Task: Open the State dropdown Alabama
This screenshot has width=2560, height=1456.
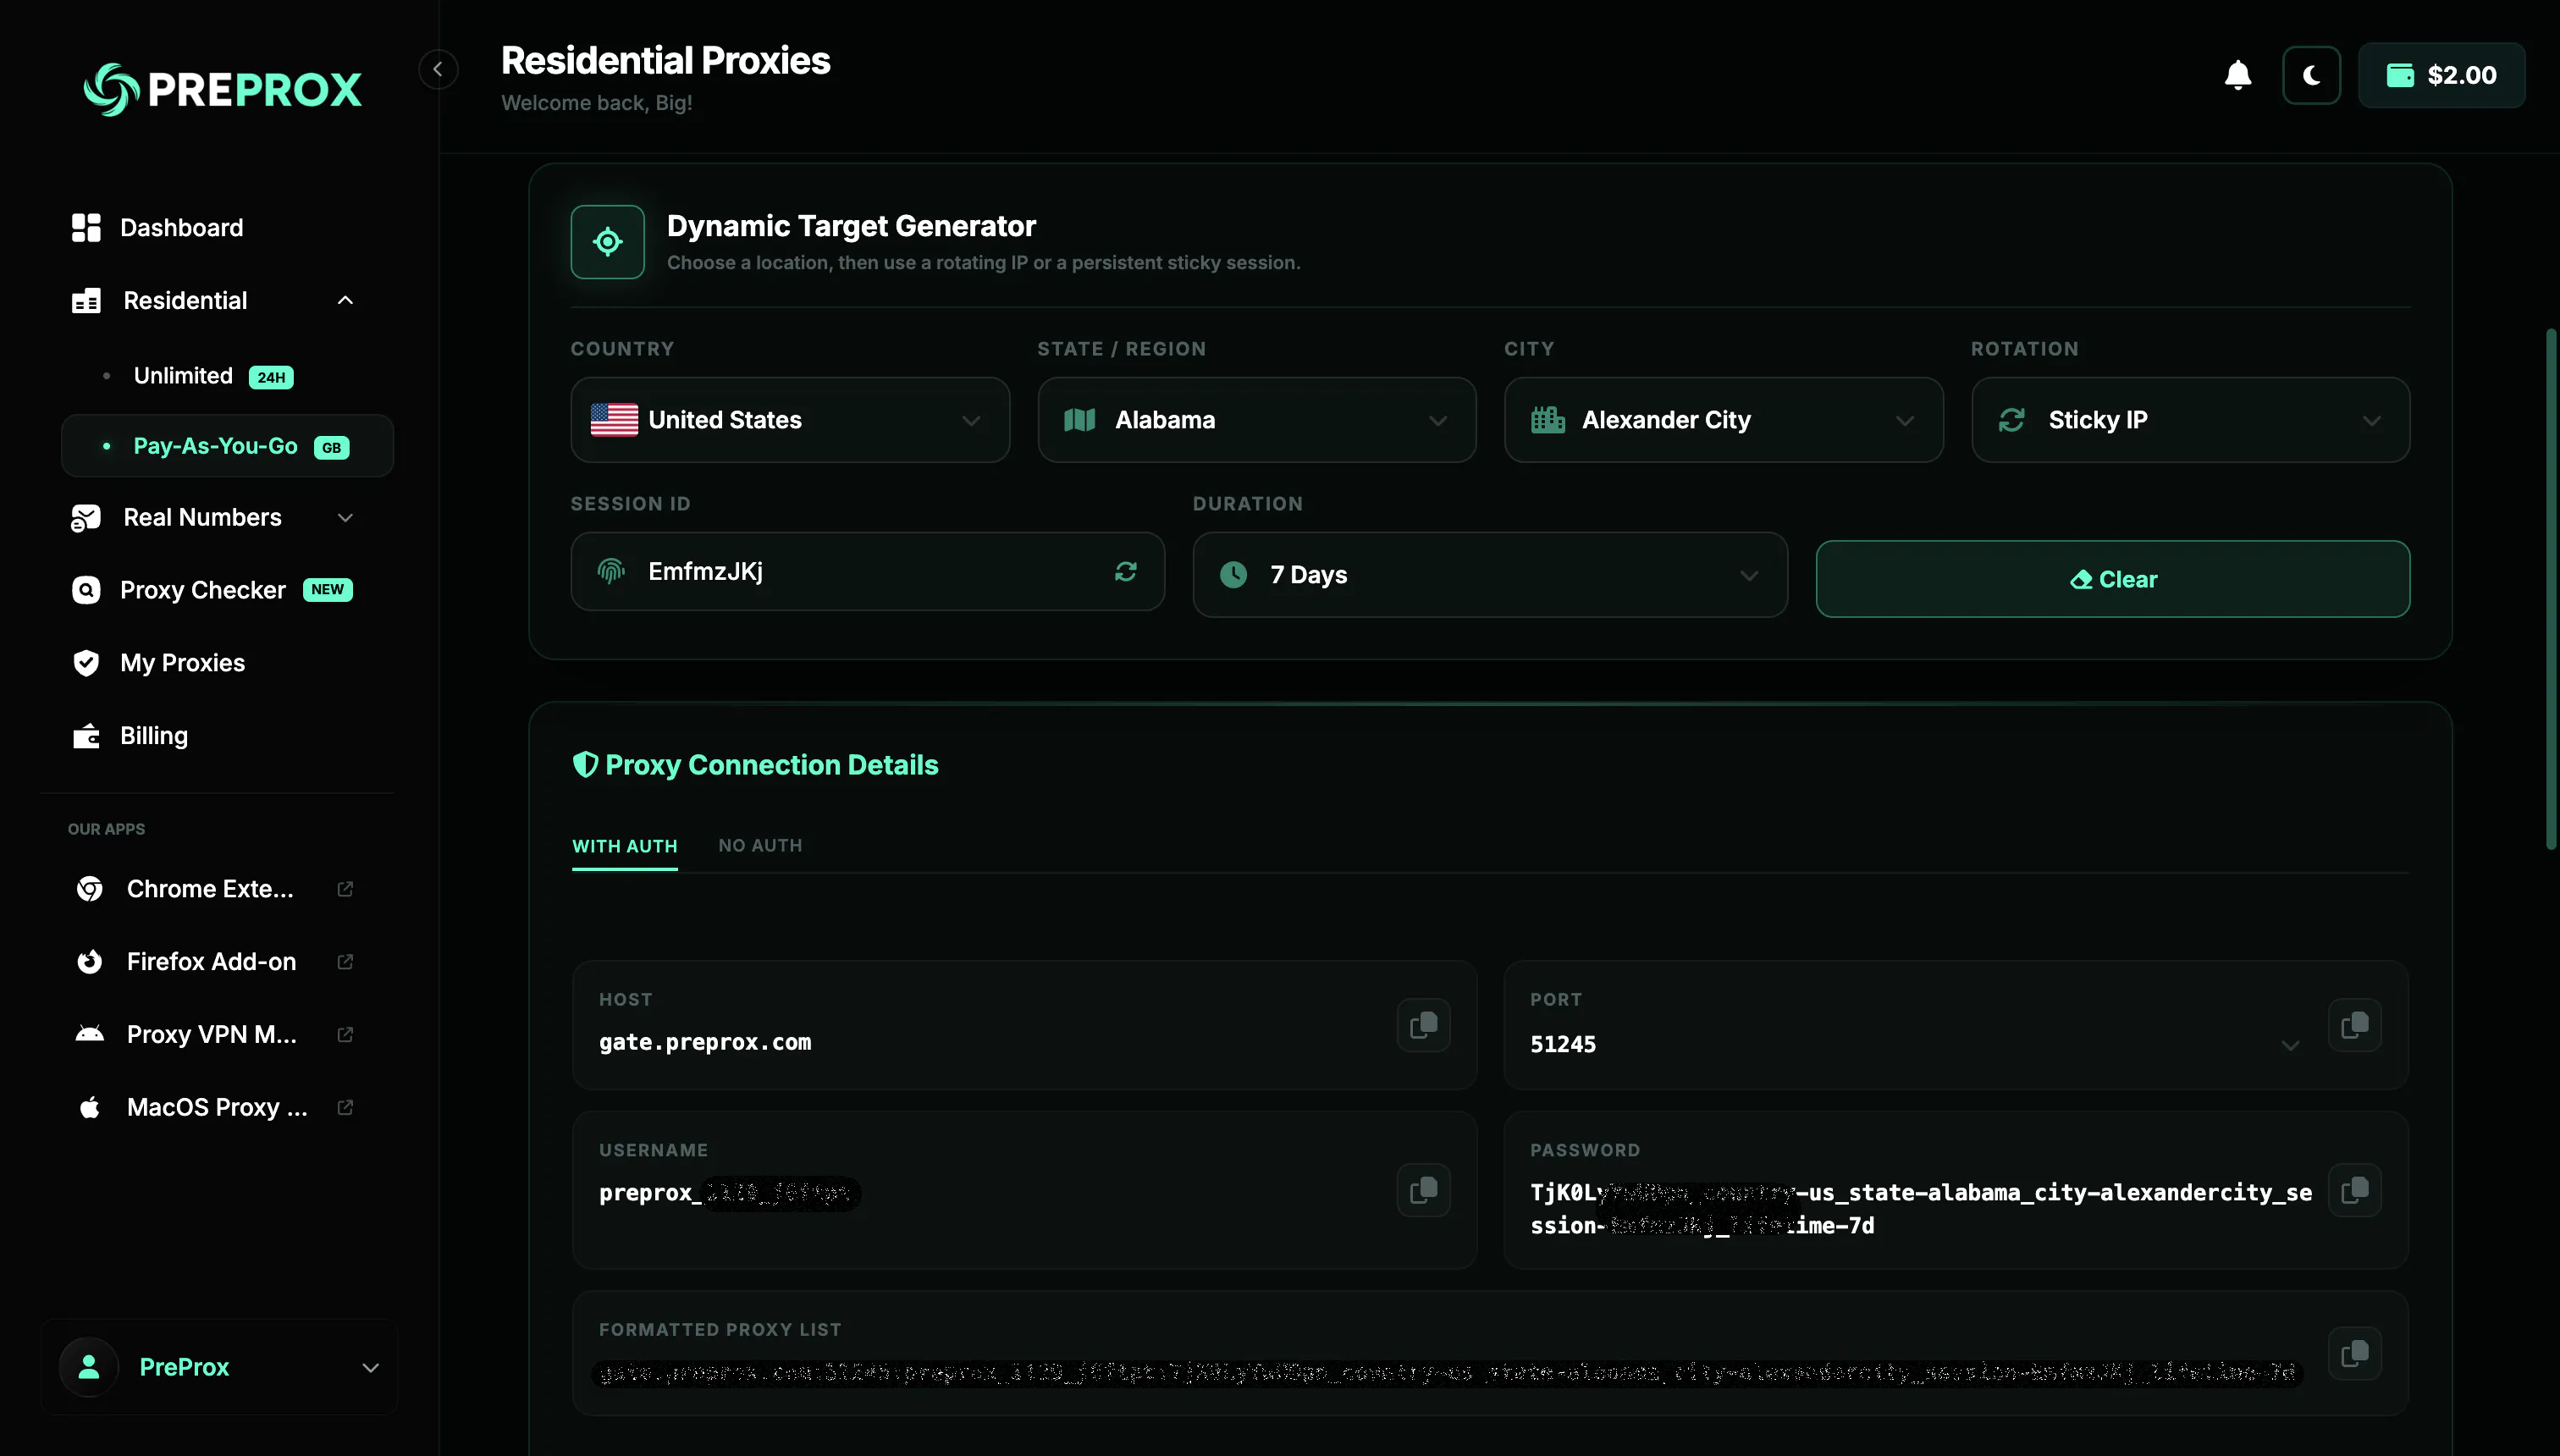Action: click(1257, 420)
